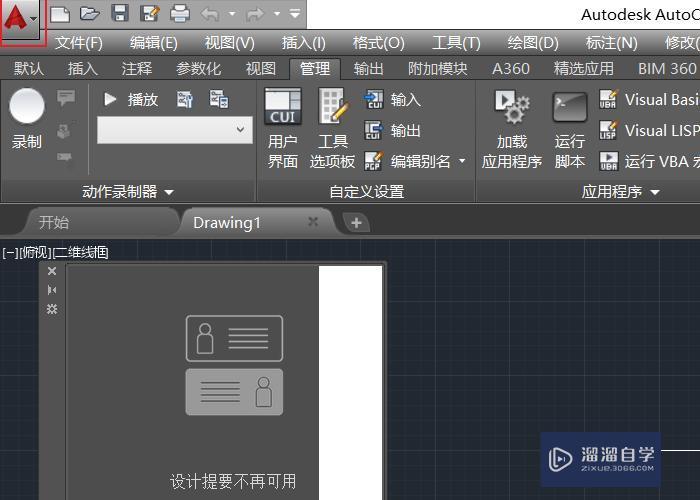
Task: Click the 输出 CUI export button
Action: point(392,130)
